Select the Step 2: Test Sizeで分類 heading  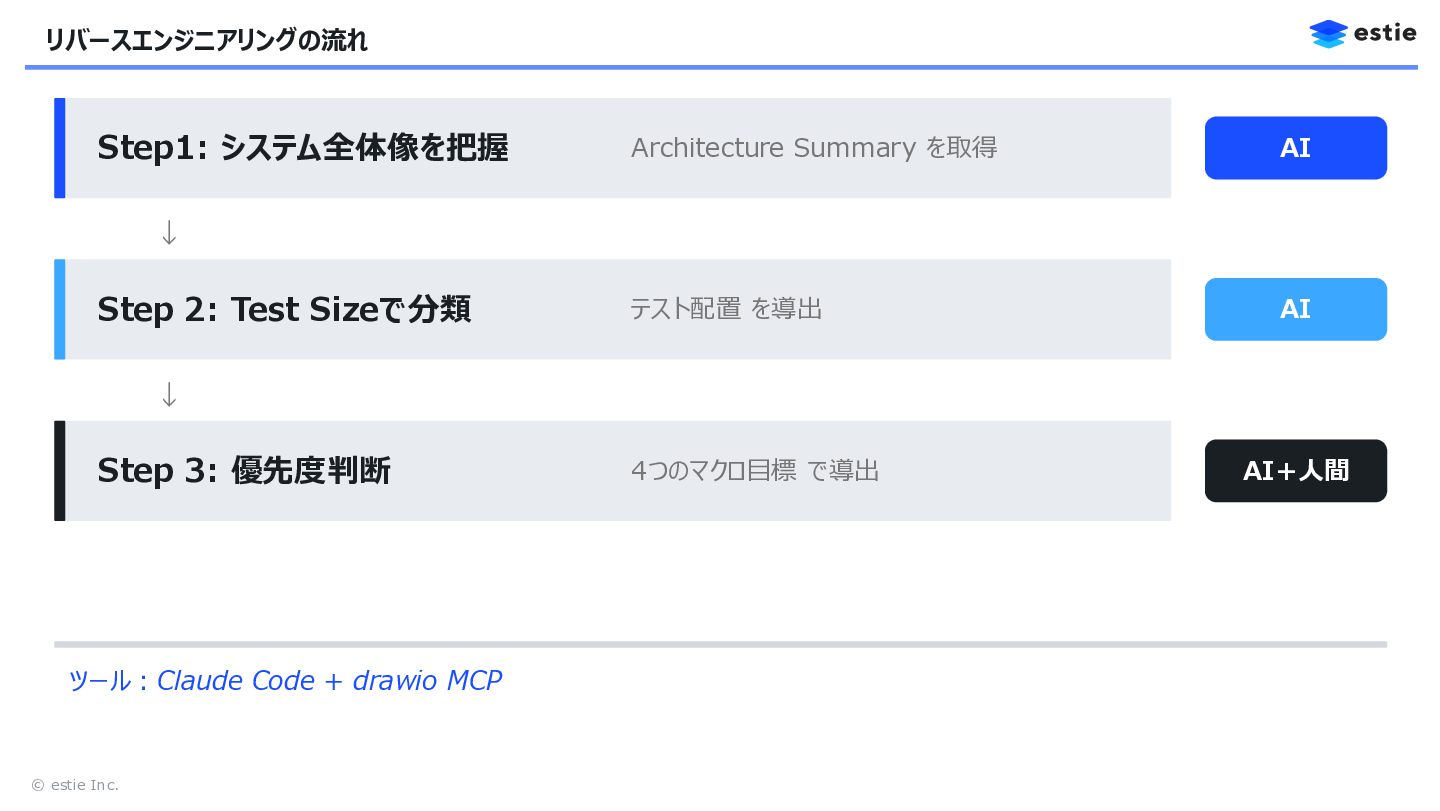(x=284, y=309)
